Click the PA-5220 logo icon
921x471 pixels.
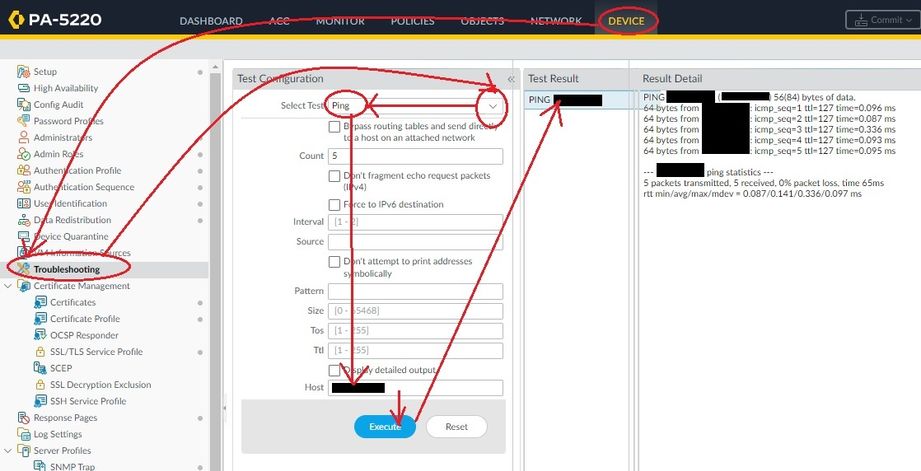pos(16,19)
